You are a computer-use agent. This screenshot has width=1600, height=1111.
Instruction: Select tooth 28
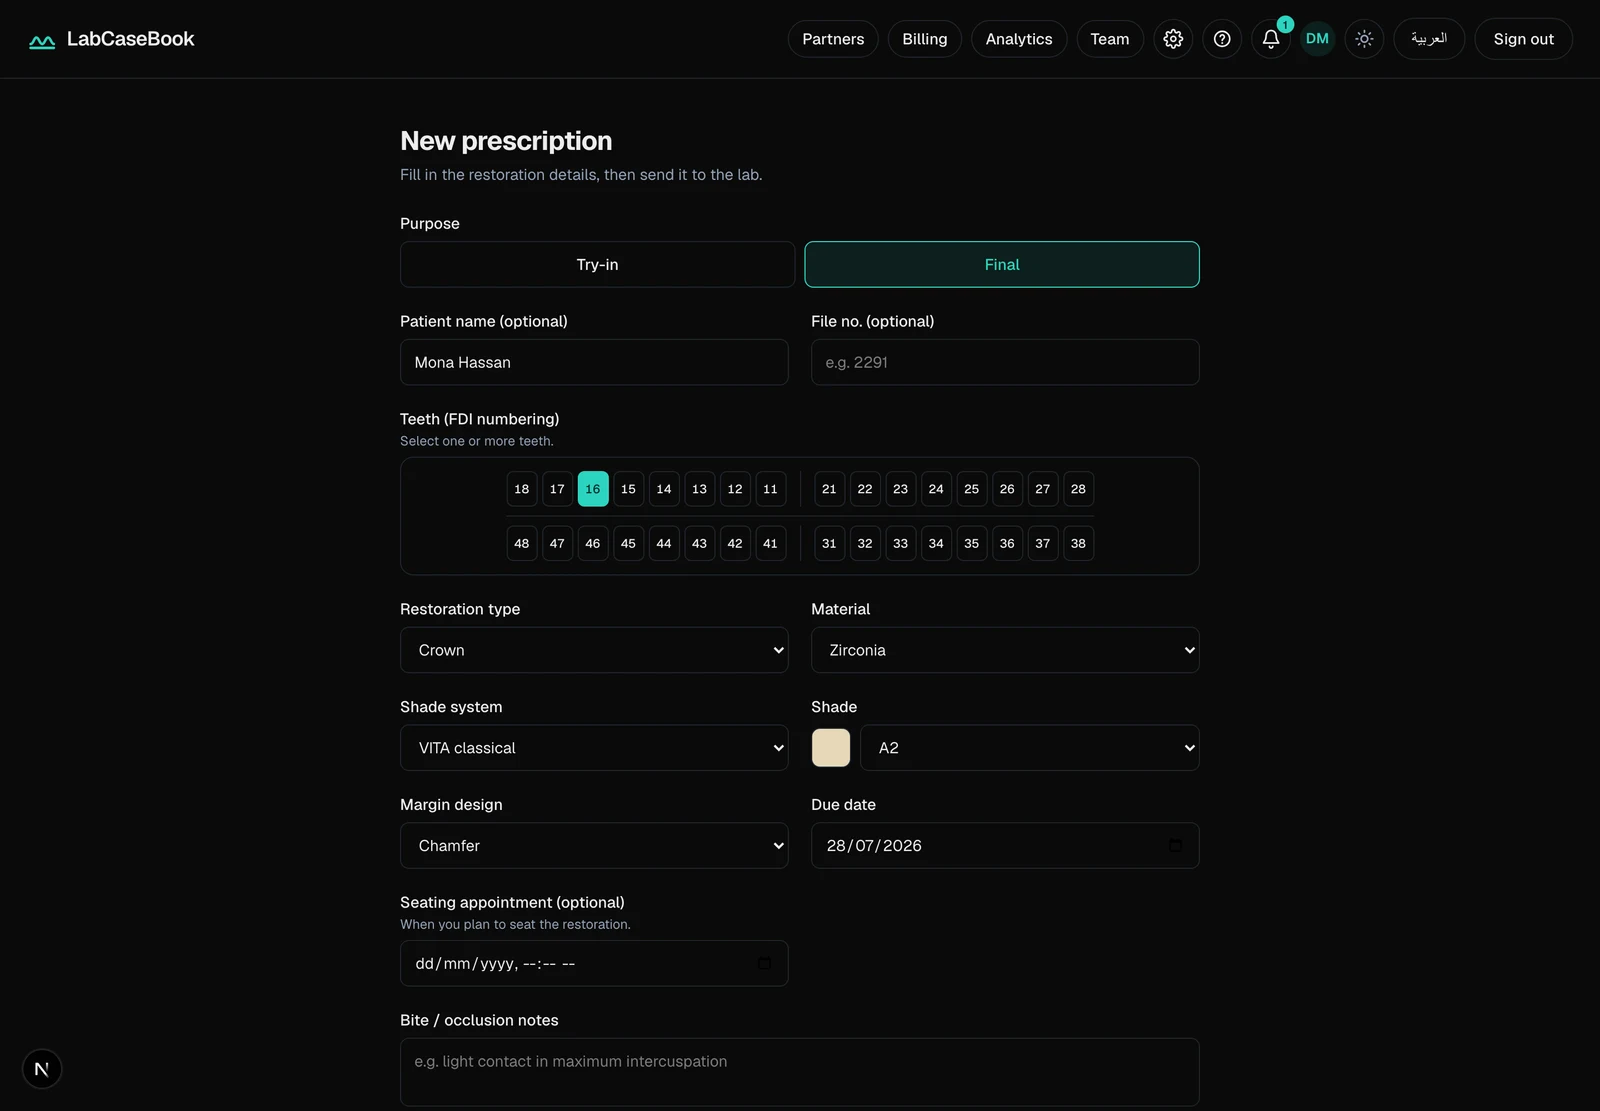1078,489
